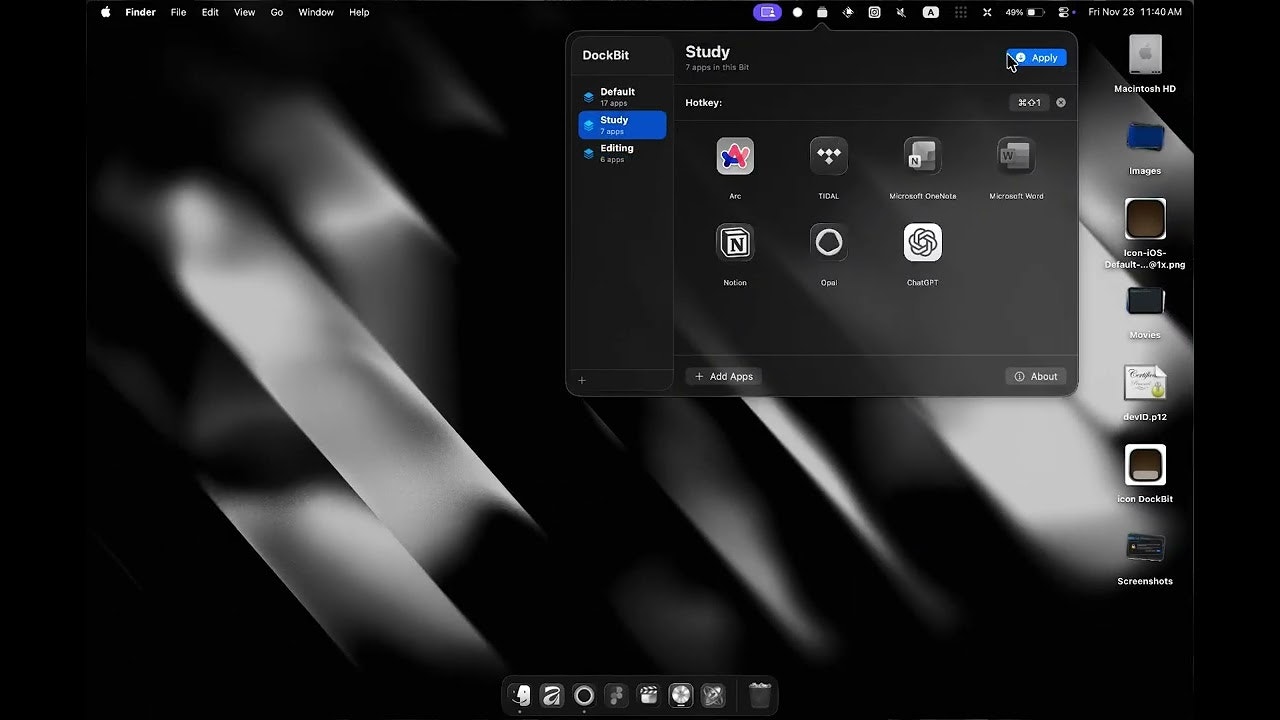The height and width of the screenshot is (720, 1280).
Task: Click the highlighted screen-sharing menu bar icon
Action: click(x=767, y=12)
